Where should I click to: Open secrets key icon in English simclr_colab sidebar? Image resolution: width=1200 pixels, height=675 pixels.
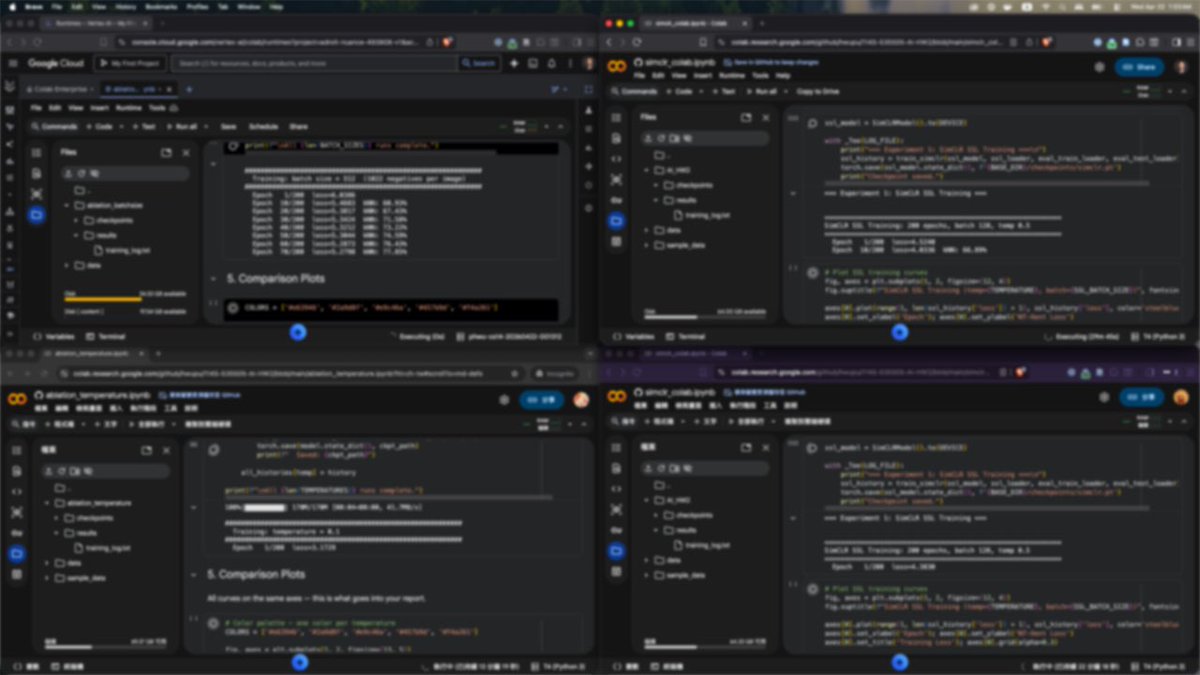(616, 200)
